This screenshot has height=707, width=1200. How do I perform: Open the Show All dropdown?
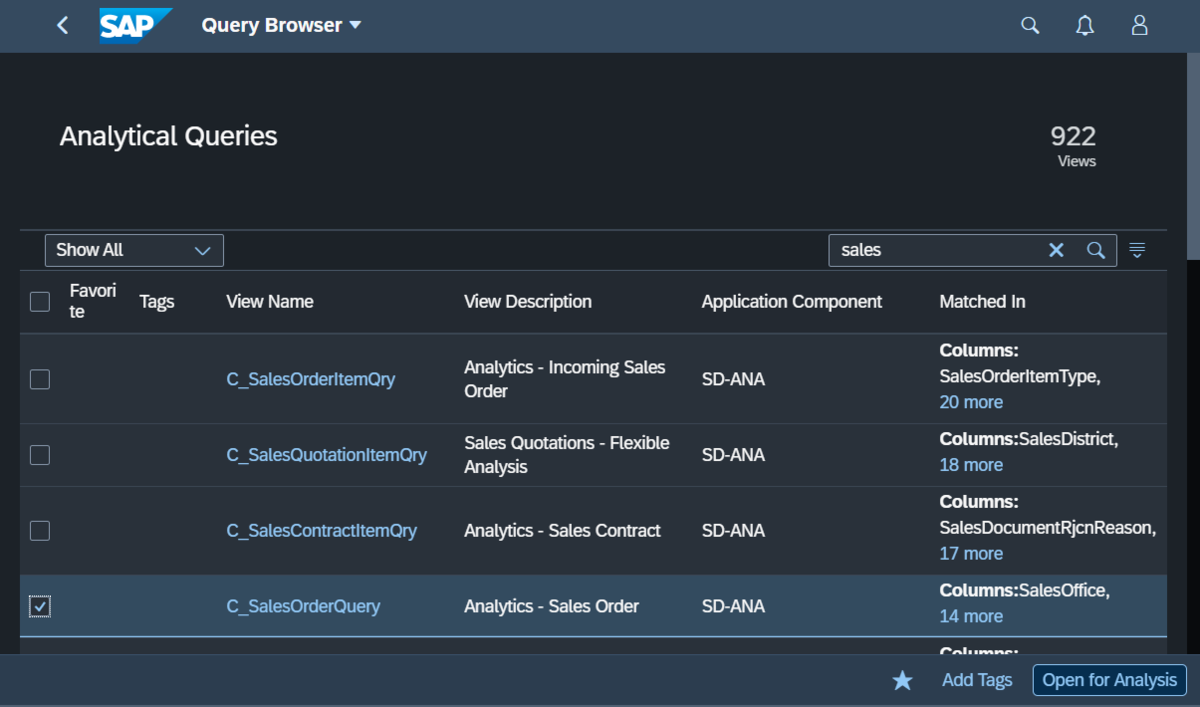tap(134, 250)
